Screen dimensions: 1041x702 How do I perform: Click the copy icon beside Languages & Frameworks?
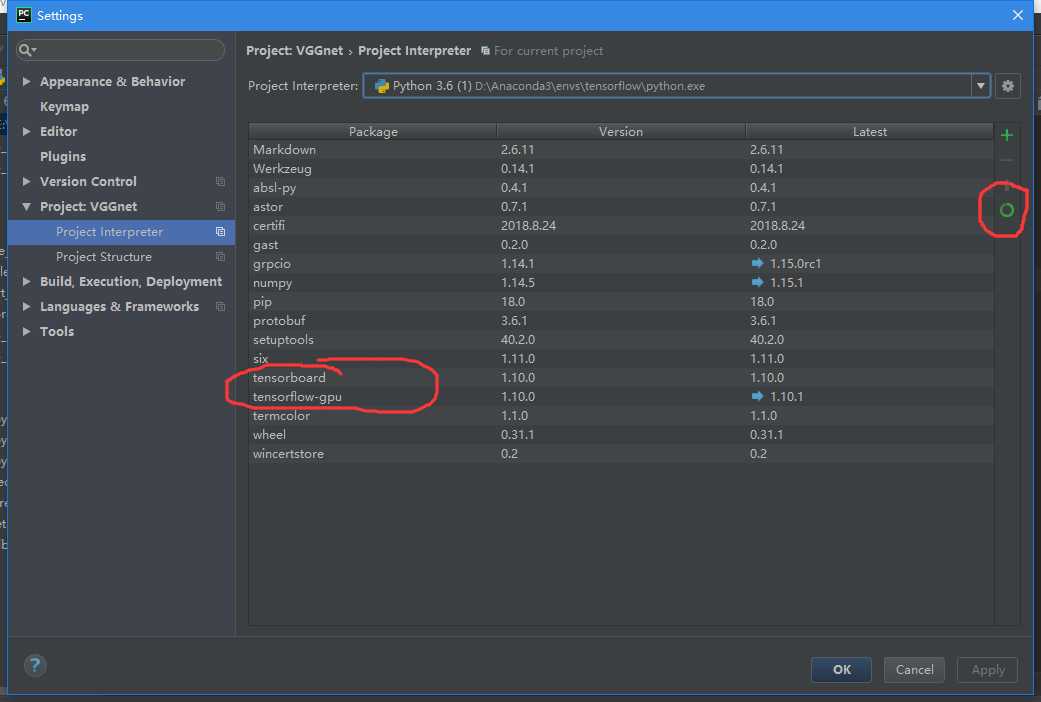[x=220, y=306]
